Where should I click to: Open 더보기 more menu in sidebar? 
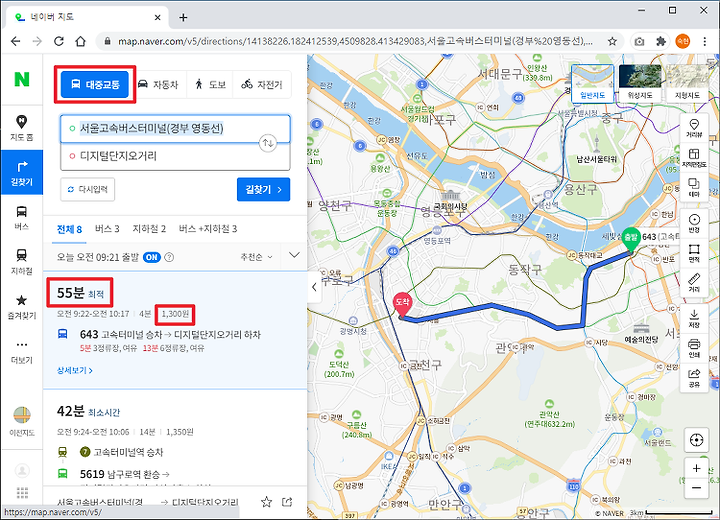coord(22,351)
